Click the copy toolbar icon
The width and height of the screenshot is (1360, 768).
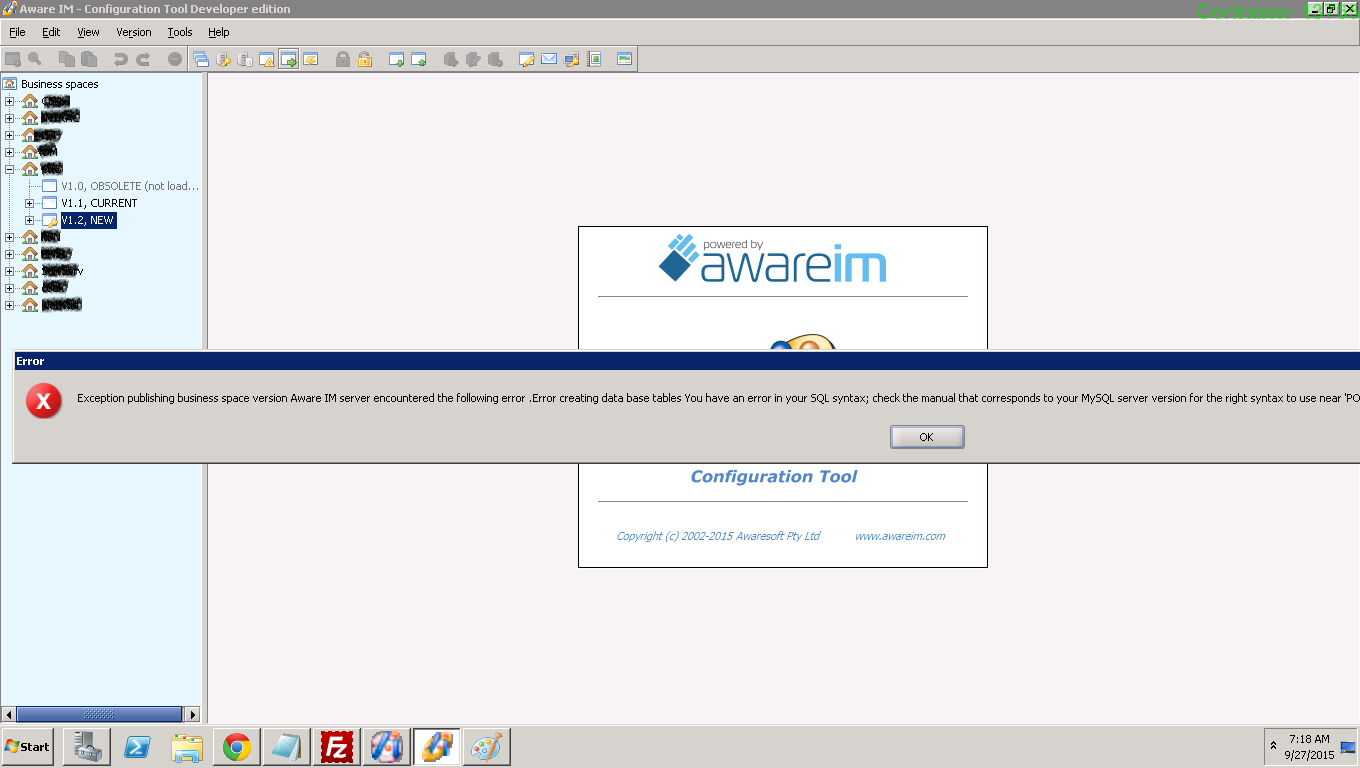pos(67,59)
